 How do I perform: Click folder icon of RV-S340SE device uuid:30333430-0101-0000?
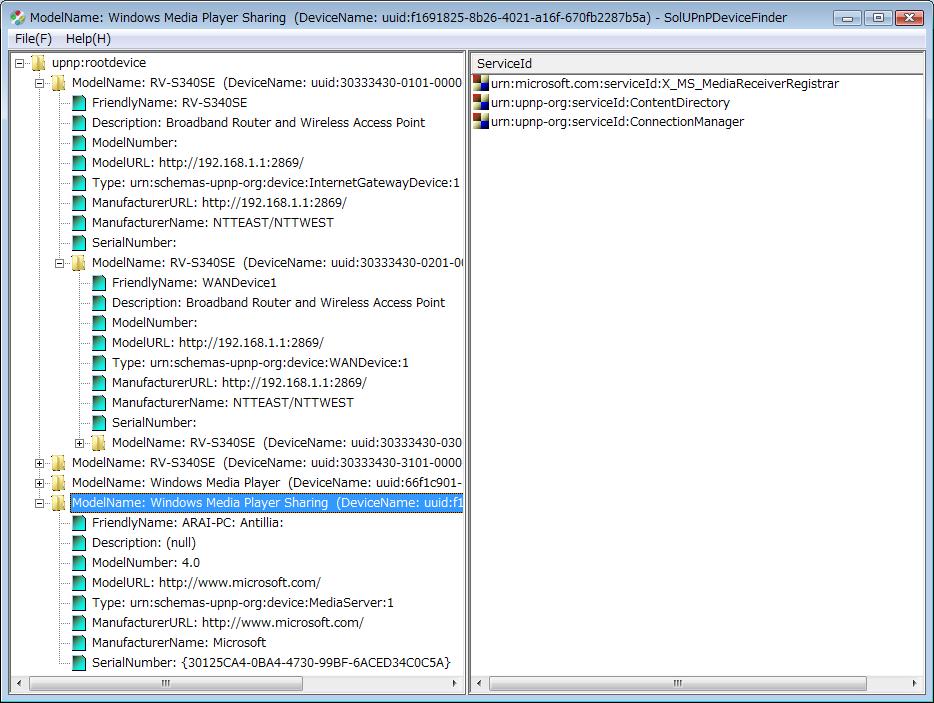click(58, 83)
